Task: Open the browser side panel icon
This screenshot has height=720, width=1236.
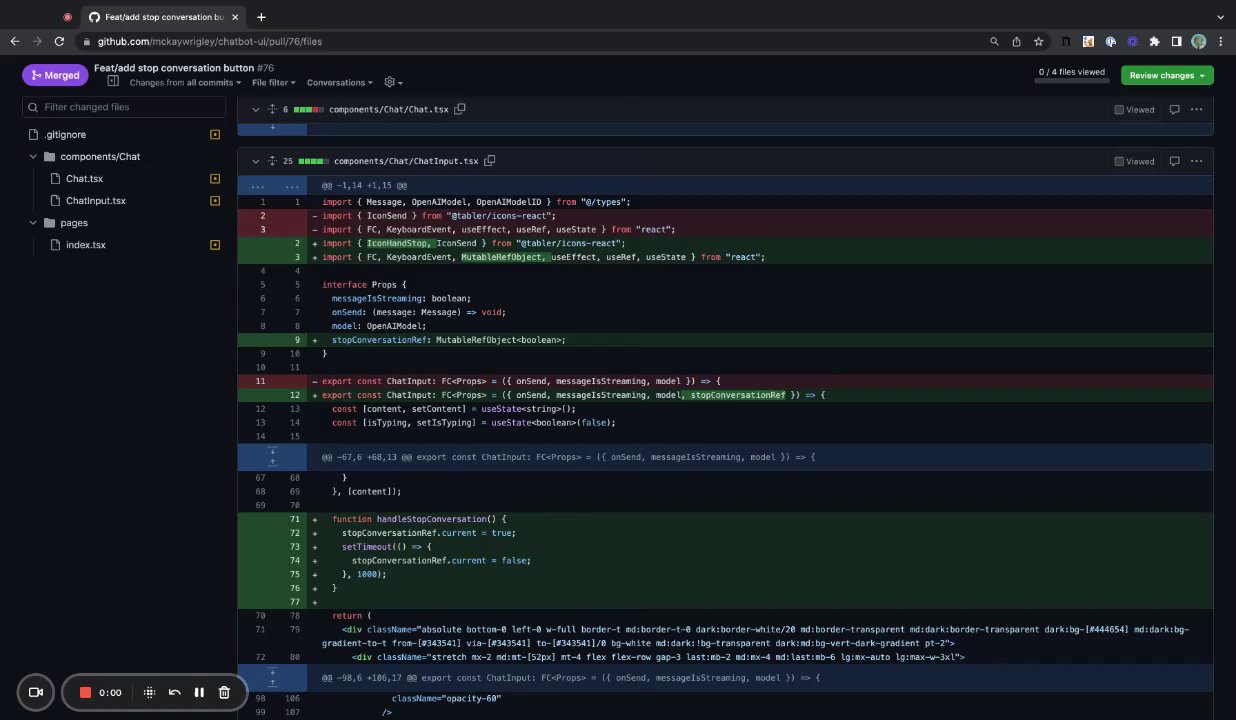Action: 1176,41
